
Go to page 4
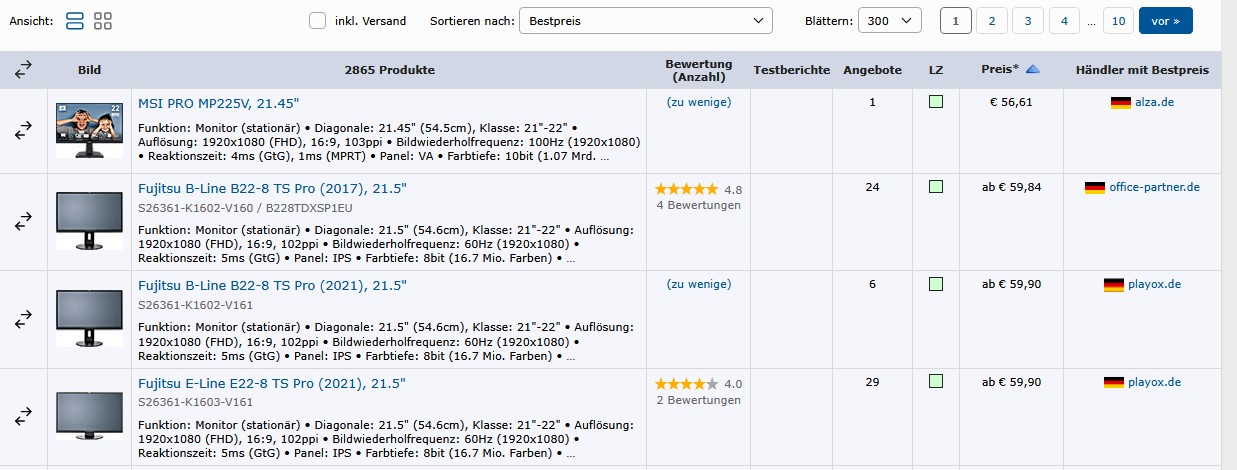coord(1063,20)
